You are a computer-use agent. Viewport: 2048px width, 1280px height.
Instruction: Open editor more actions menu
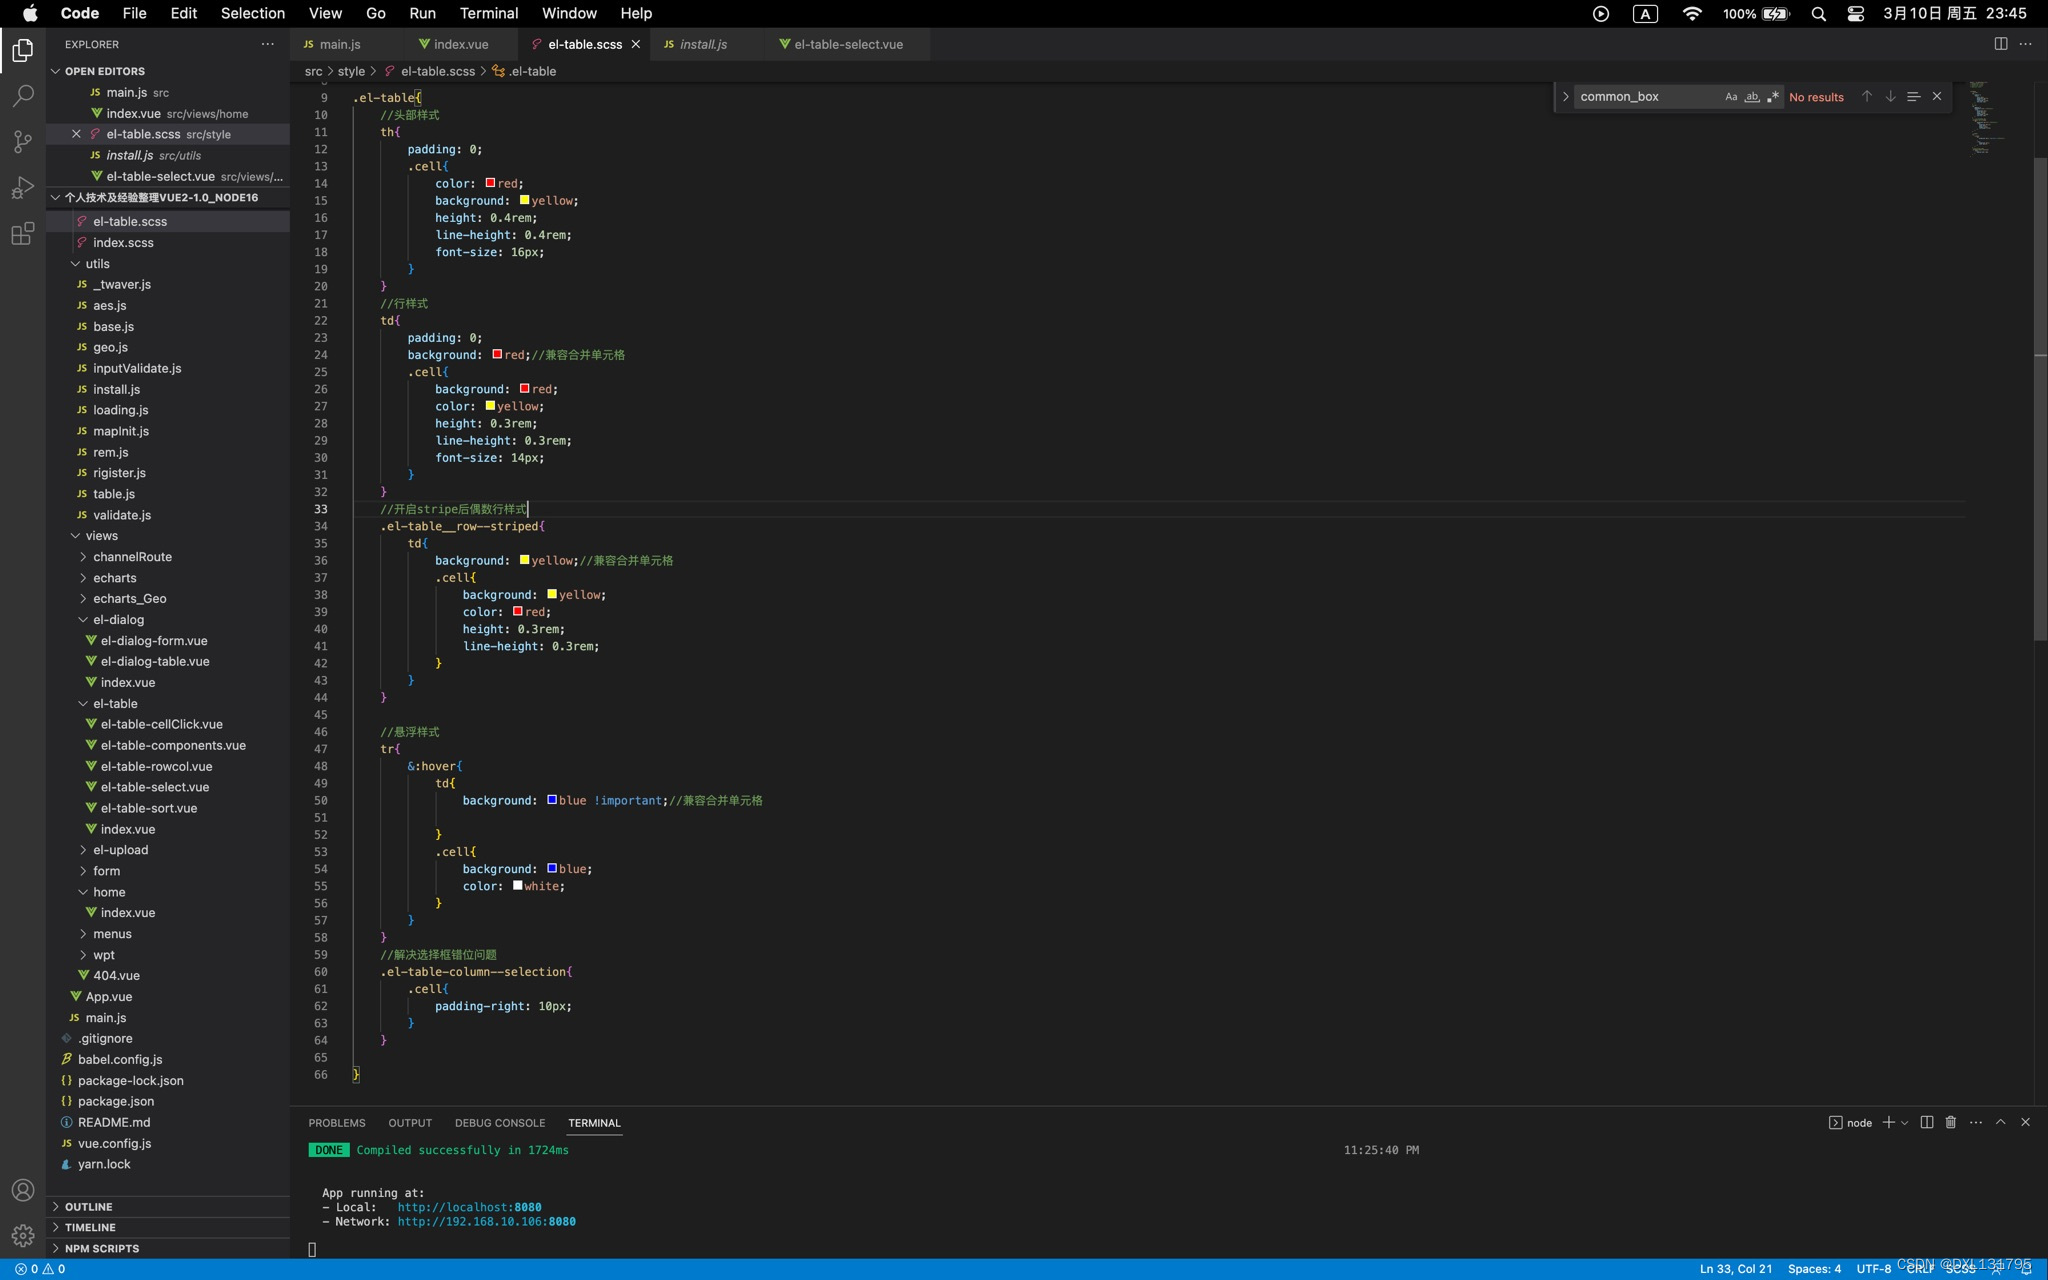coord(2025,44)
